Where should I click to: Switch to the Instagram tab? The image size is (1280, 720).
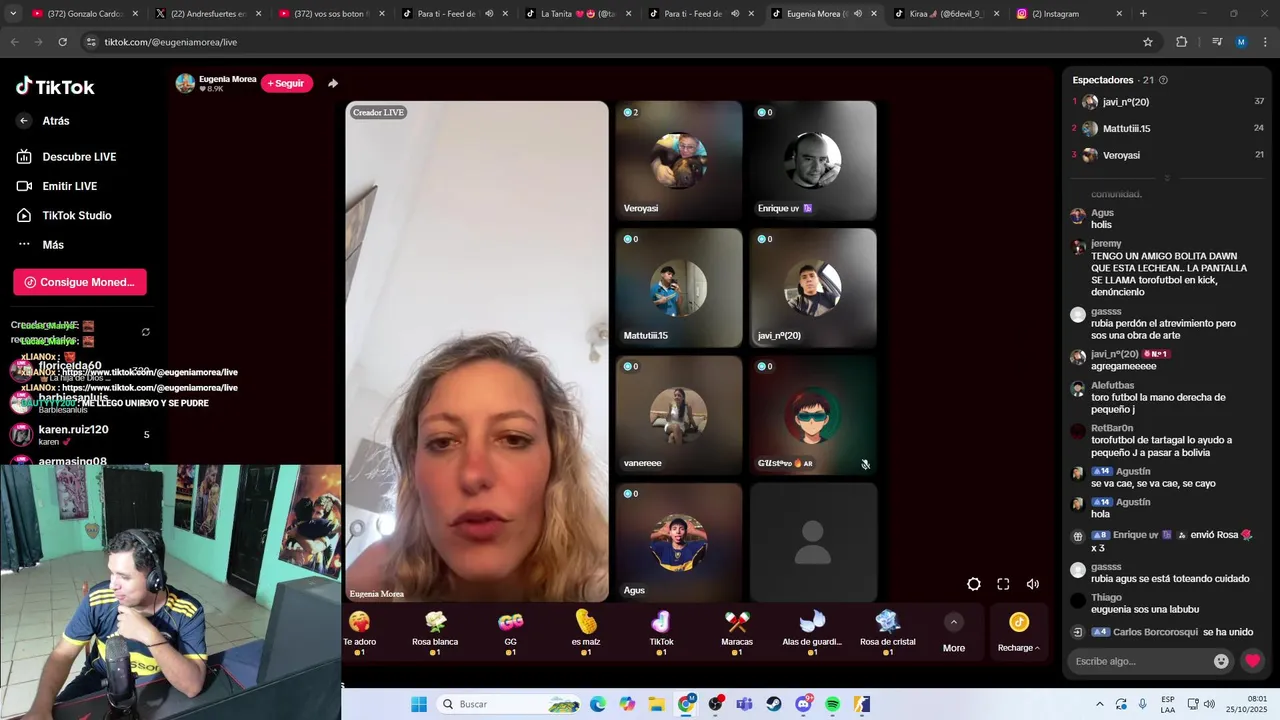[x=1068, y=14]
